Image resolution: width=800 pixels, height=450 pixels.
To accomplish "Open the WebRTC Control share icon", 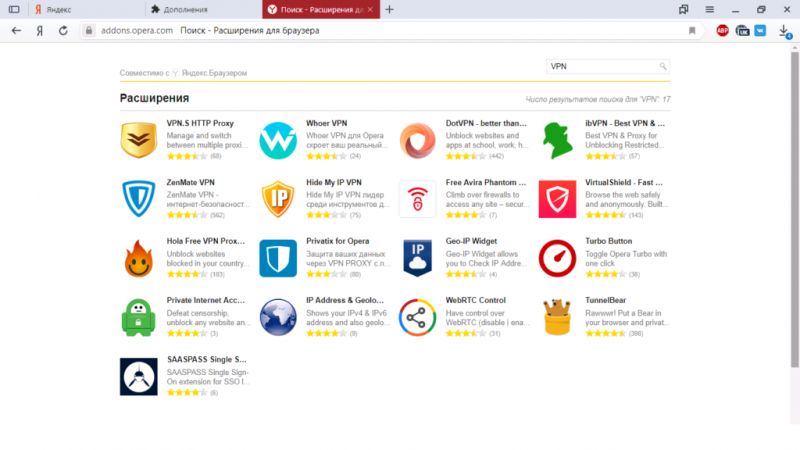I will [417, 317].
